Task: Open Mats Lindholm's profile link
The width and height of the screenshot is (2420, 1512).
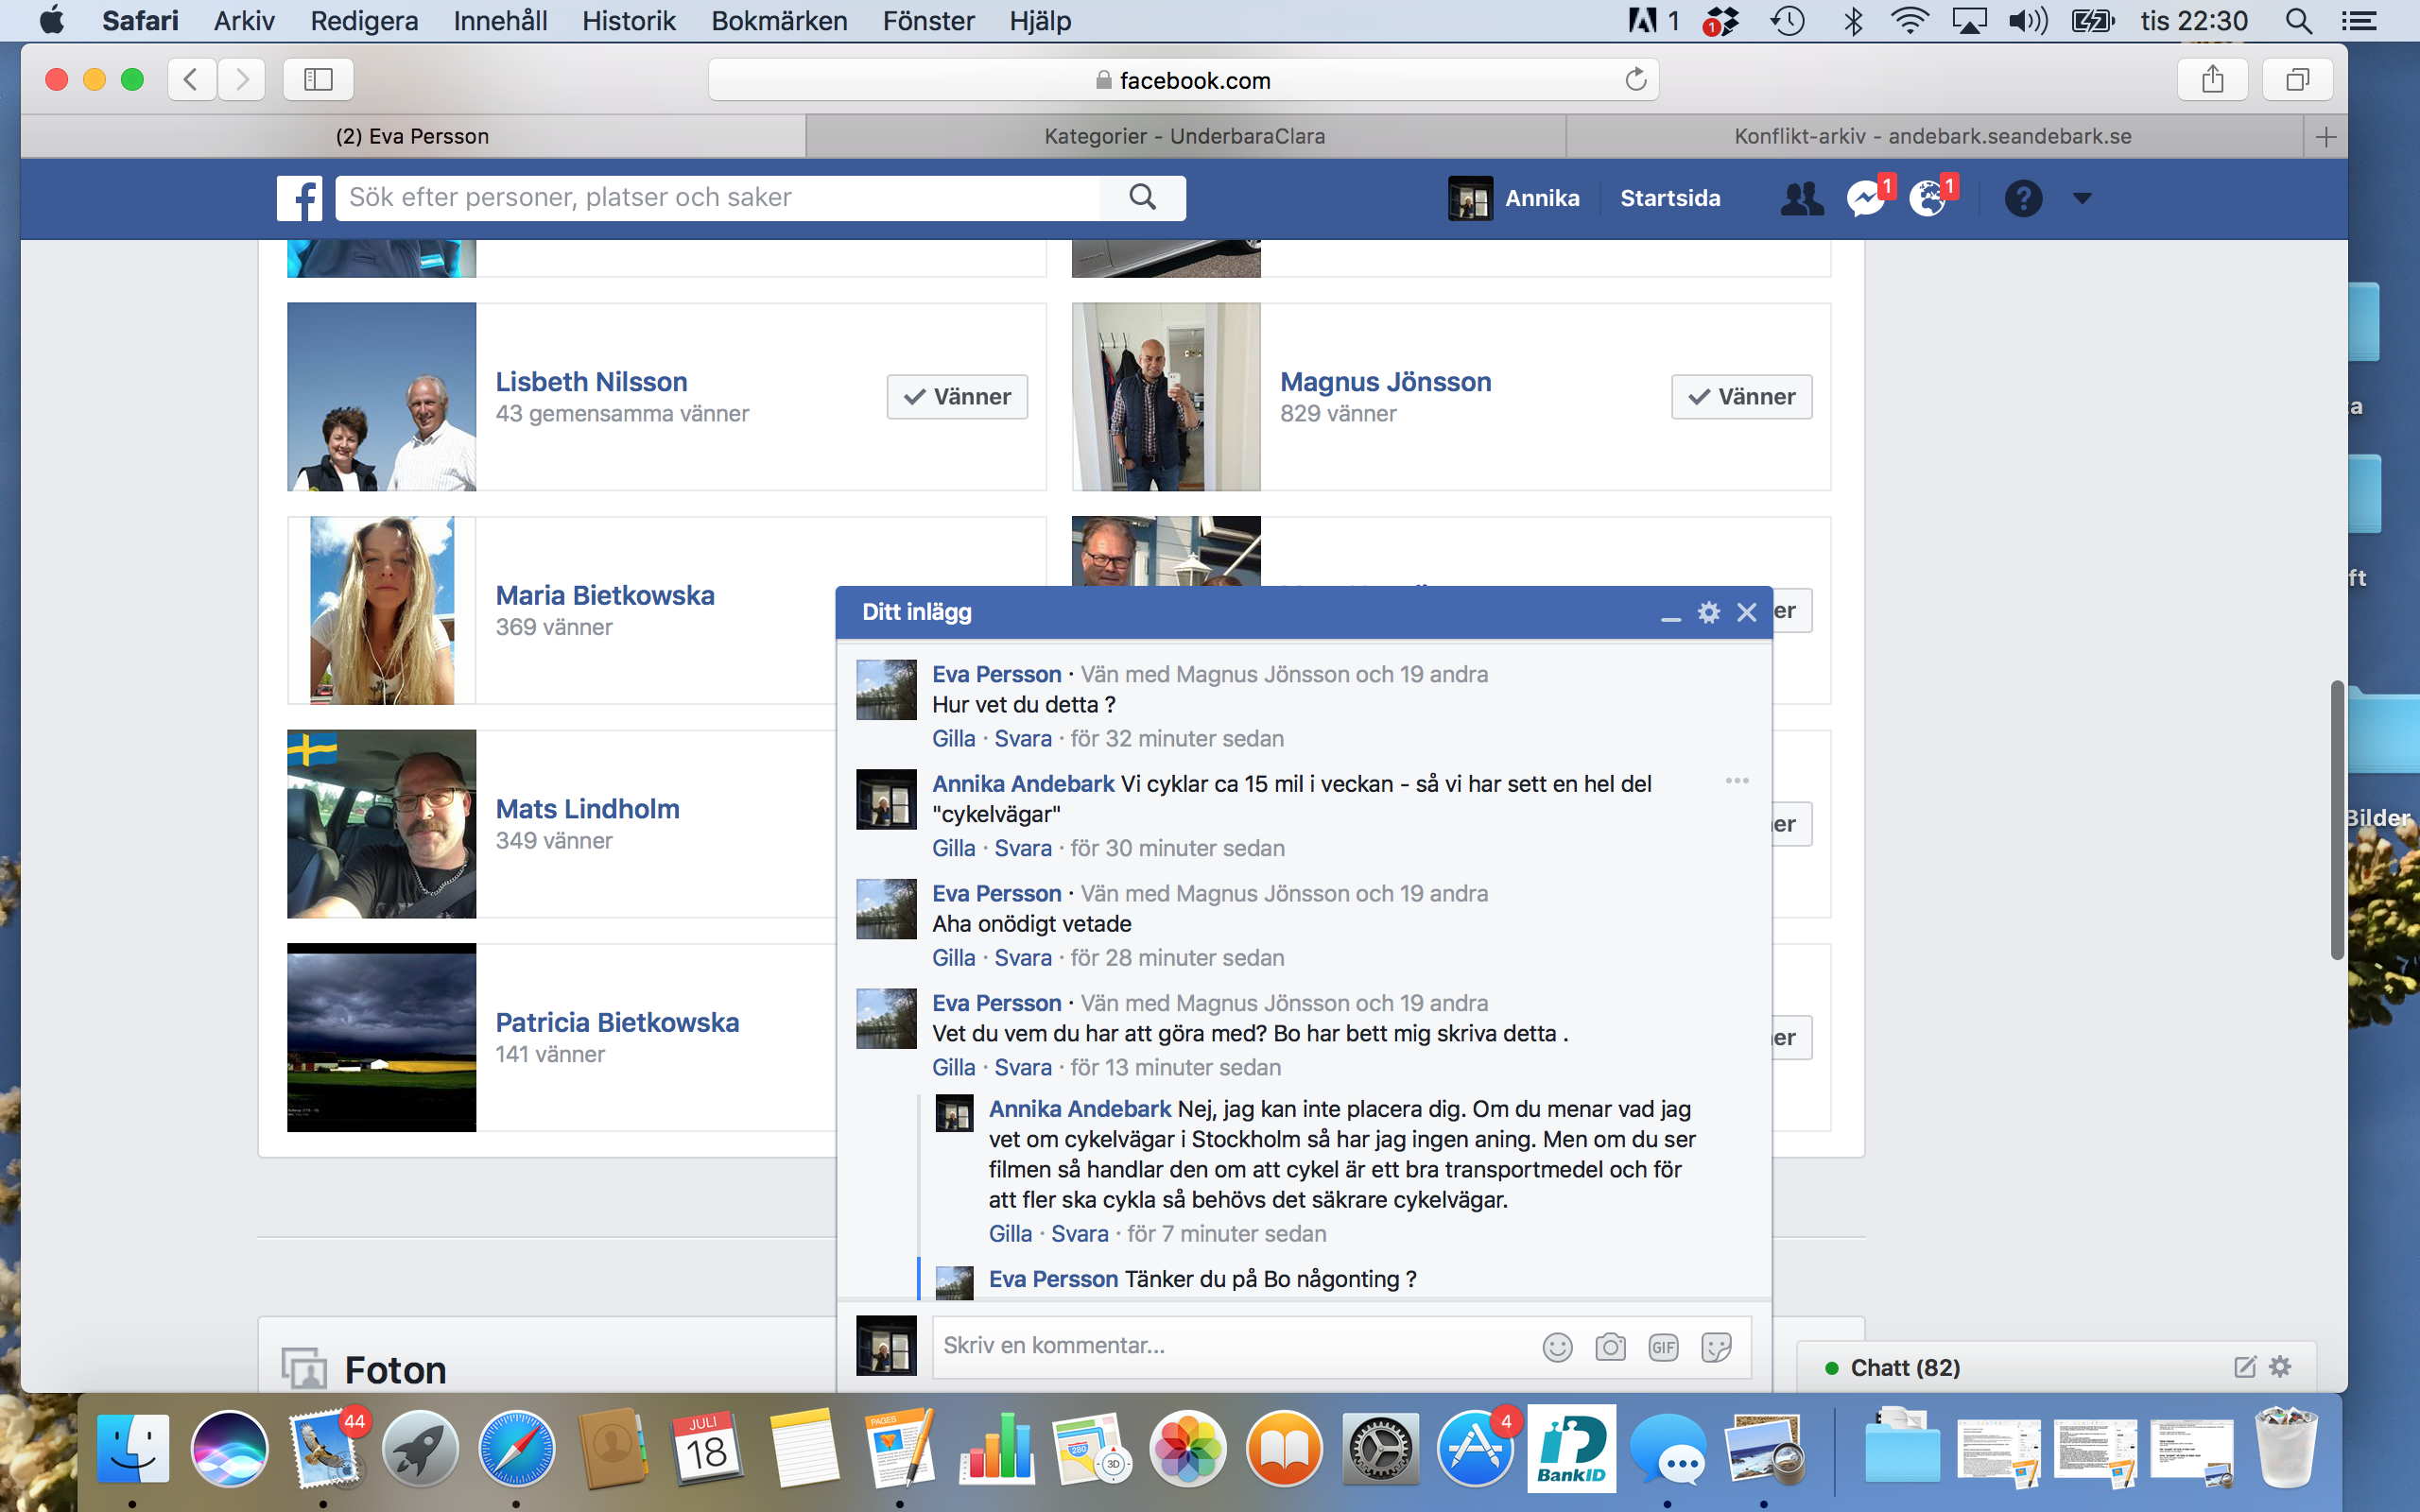Action: pyautogui.click(x=587, y=809)
